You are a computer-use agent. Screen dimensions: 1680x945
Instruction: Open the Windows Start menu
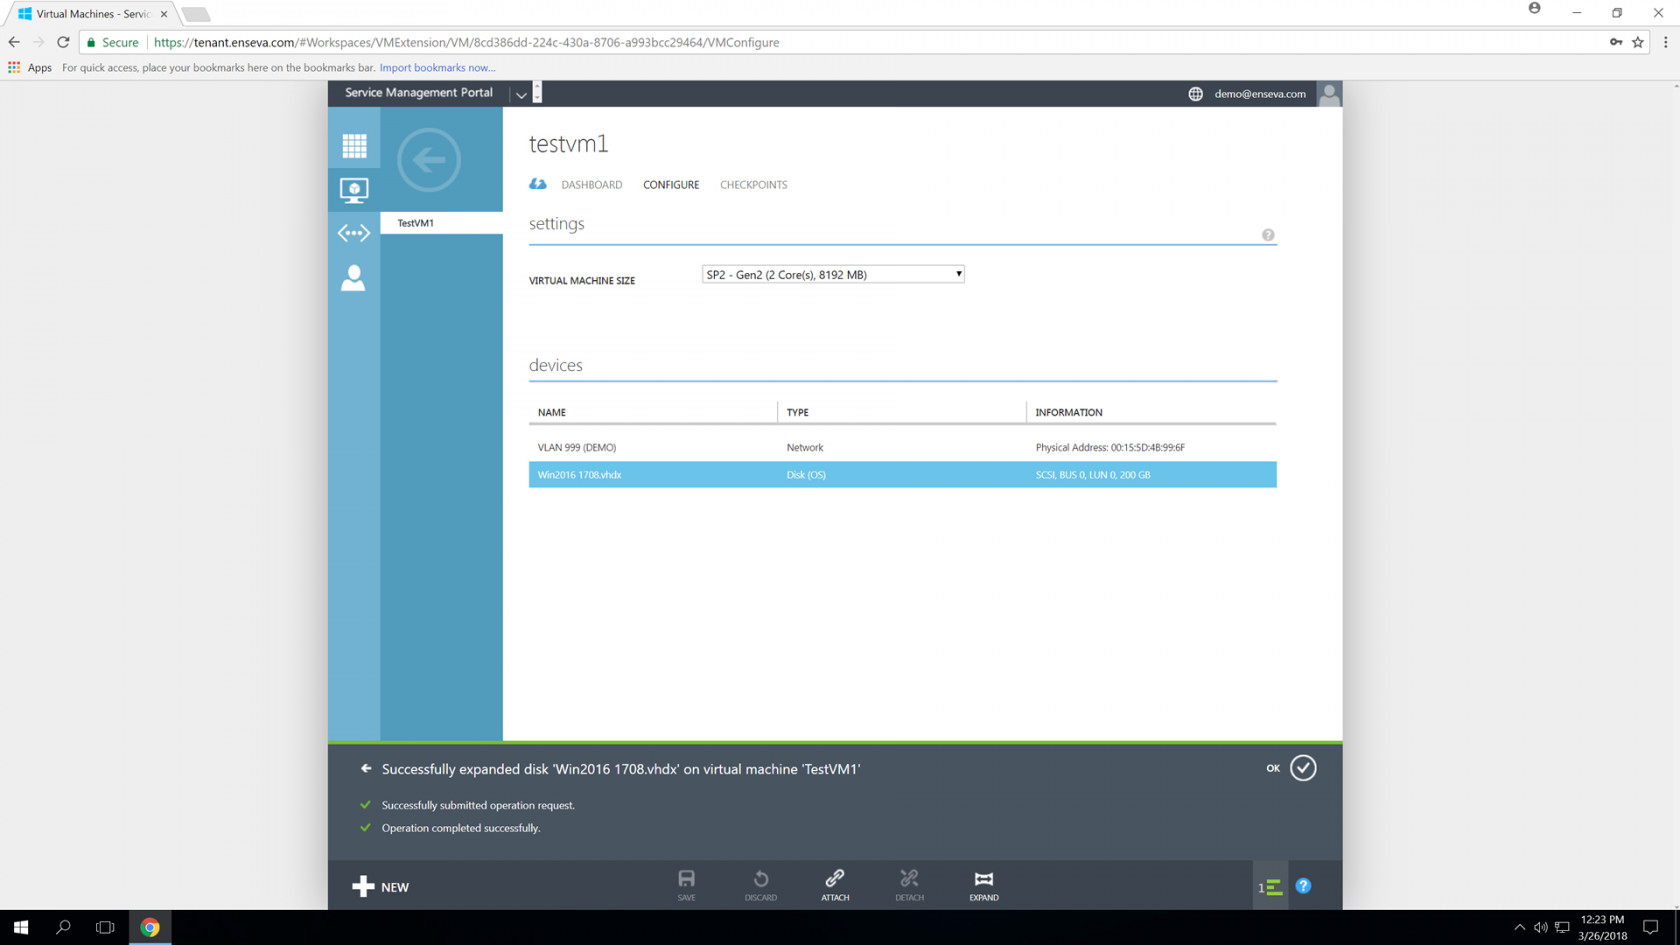tap(21, 927)
